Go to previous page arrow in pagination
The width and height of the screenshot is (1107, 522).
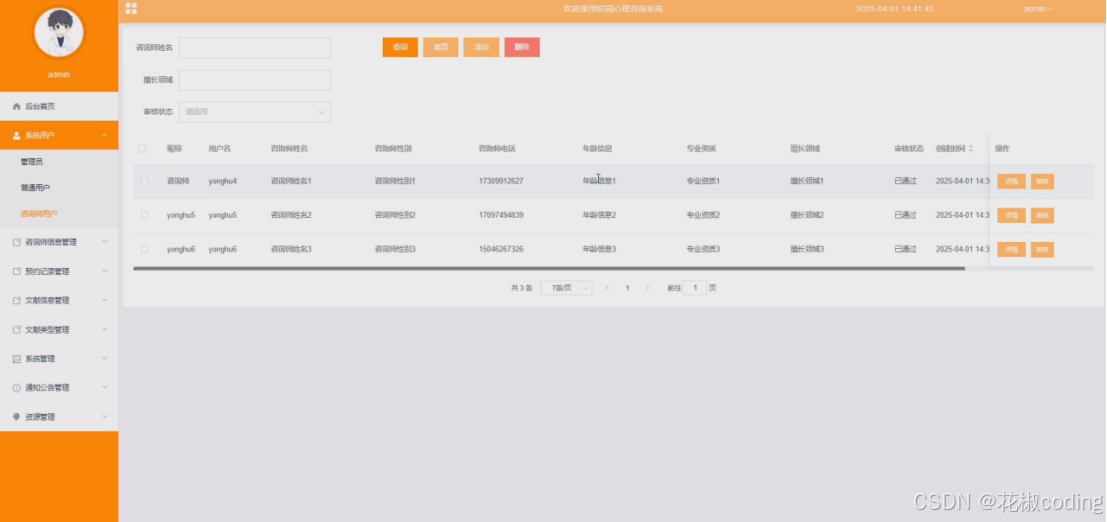point(607,288)
